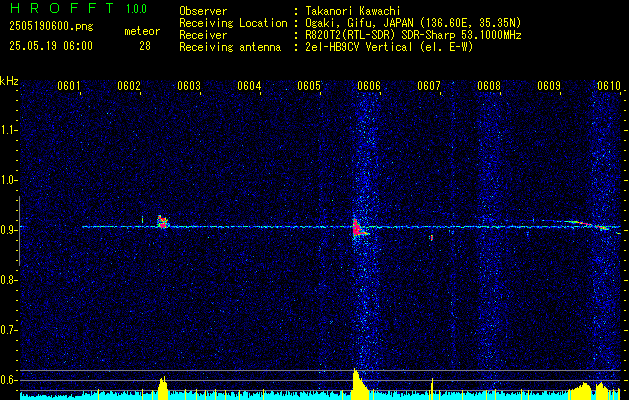
Task: Click the meteor echo burst after 0602
Action: click(163, 222)
